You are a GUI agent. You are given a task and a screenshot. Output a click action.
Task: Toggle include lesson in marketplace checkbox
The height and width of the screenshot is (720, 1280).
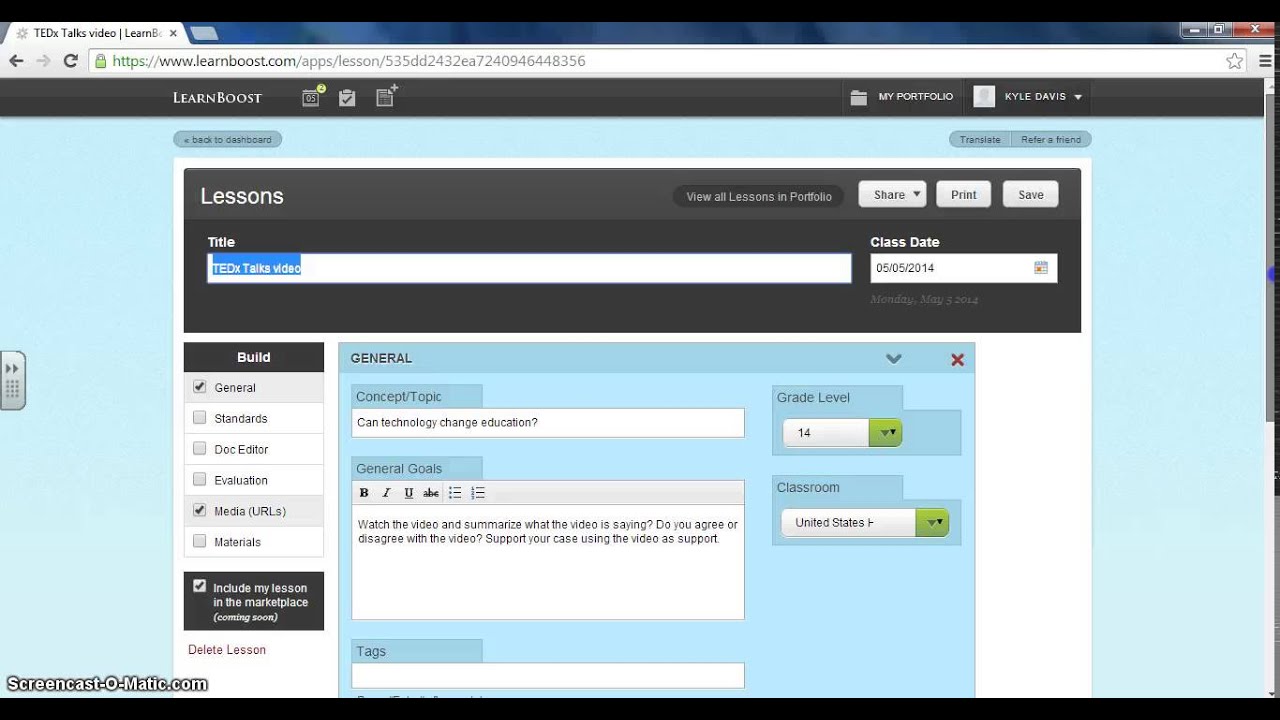click(199, 587)
